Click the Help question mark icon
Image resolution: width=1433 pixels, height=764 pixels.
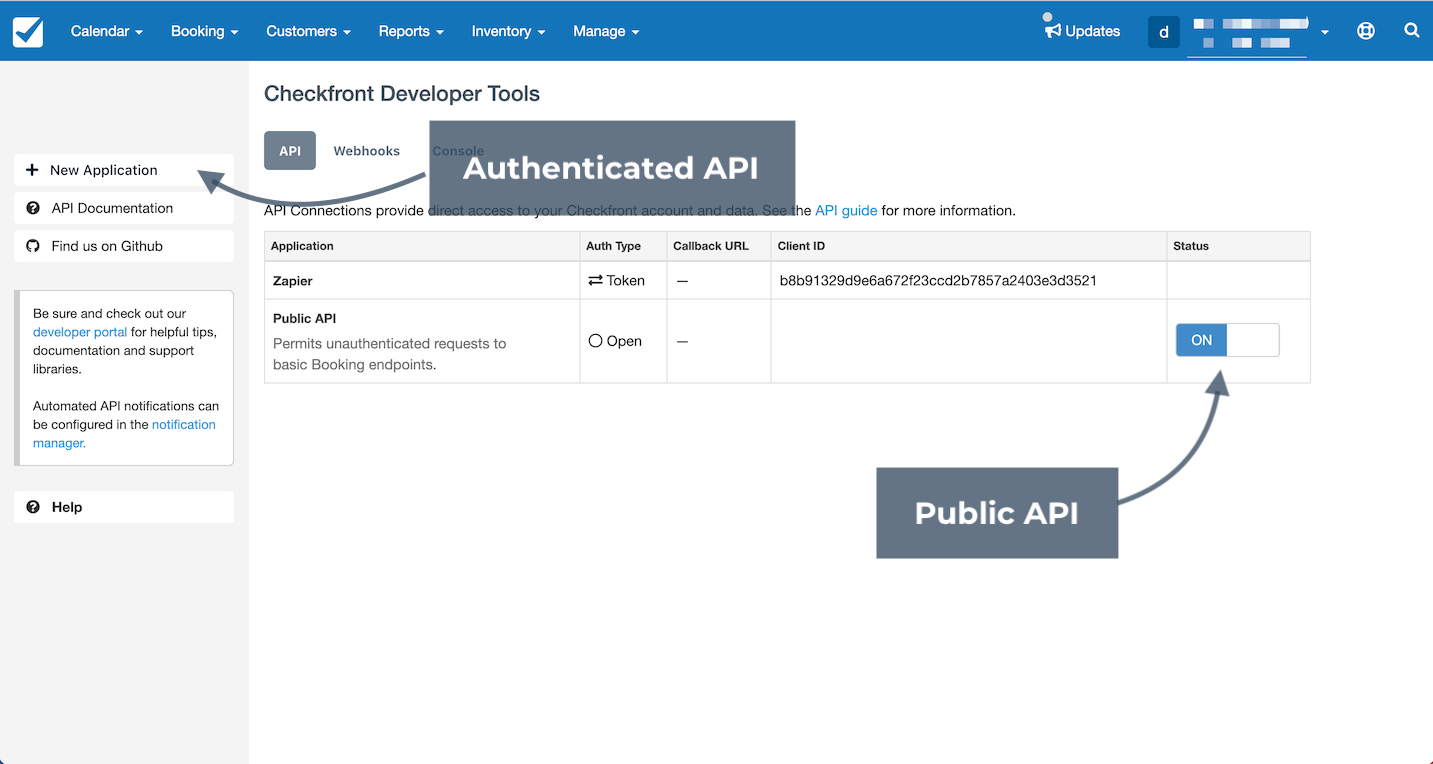tap(33, 507)
